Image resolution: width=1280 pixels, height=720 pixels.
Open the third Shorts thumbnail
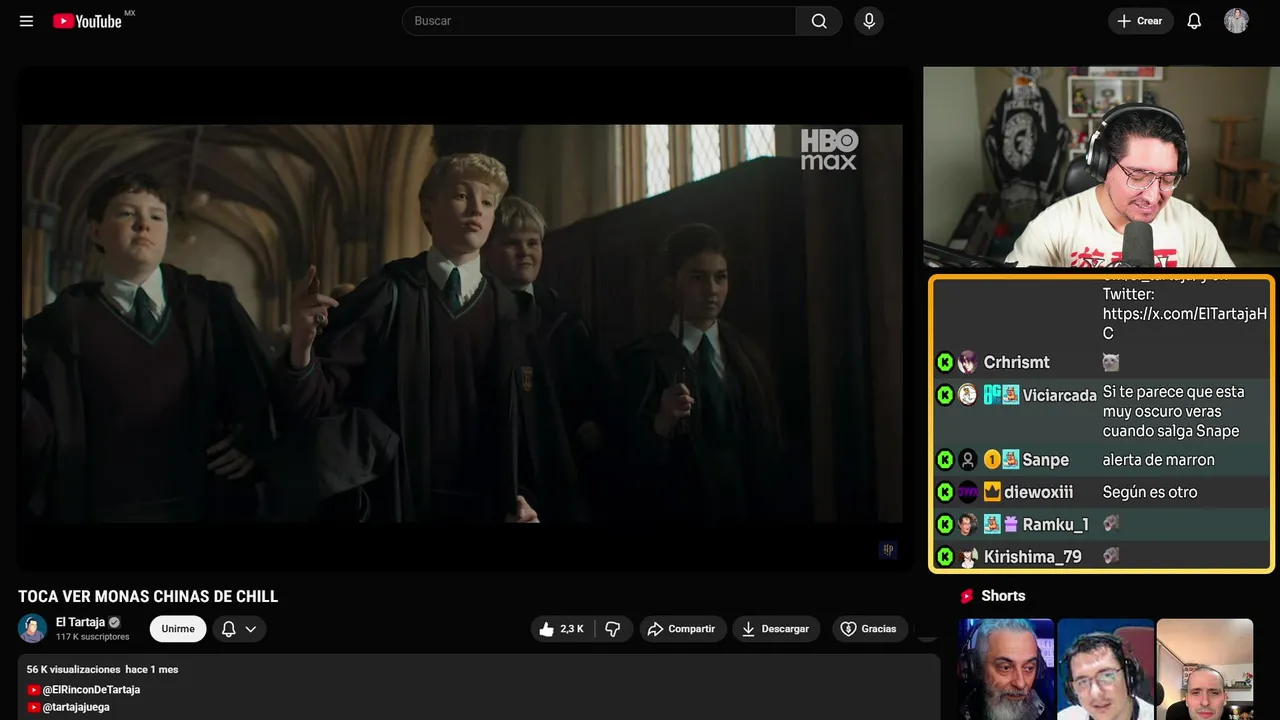(1204, 669)
